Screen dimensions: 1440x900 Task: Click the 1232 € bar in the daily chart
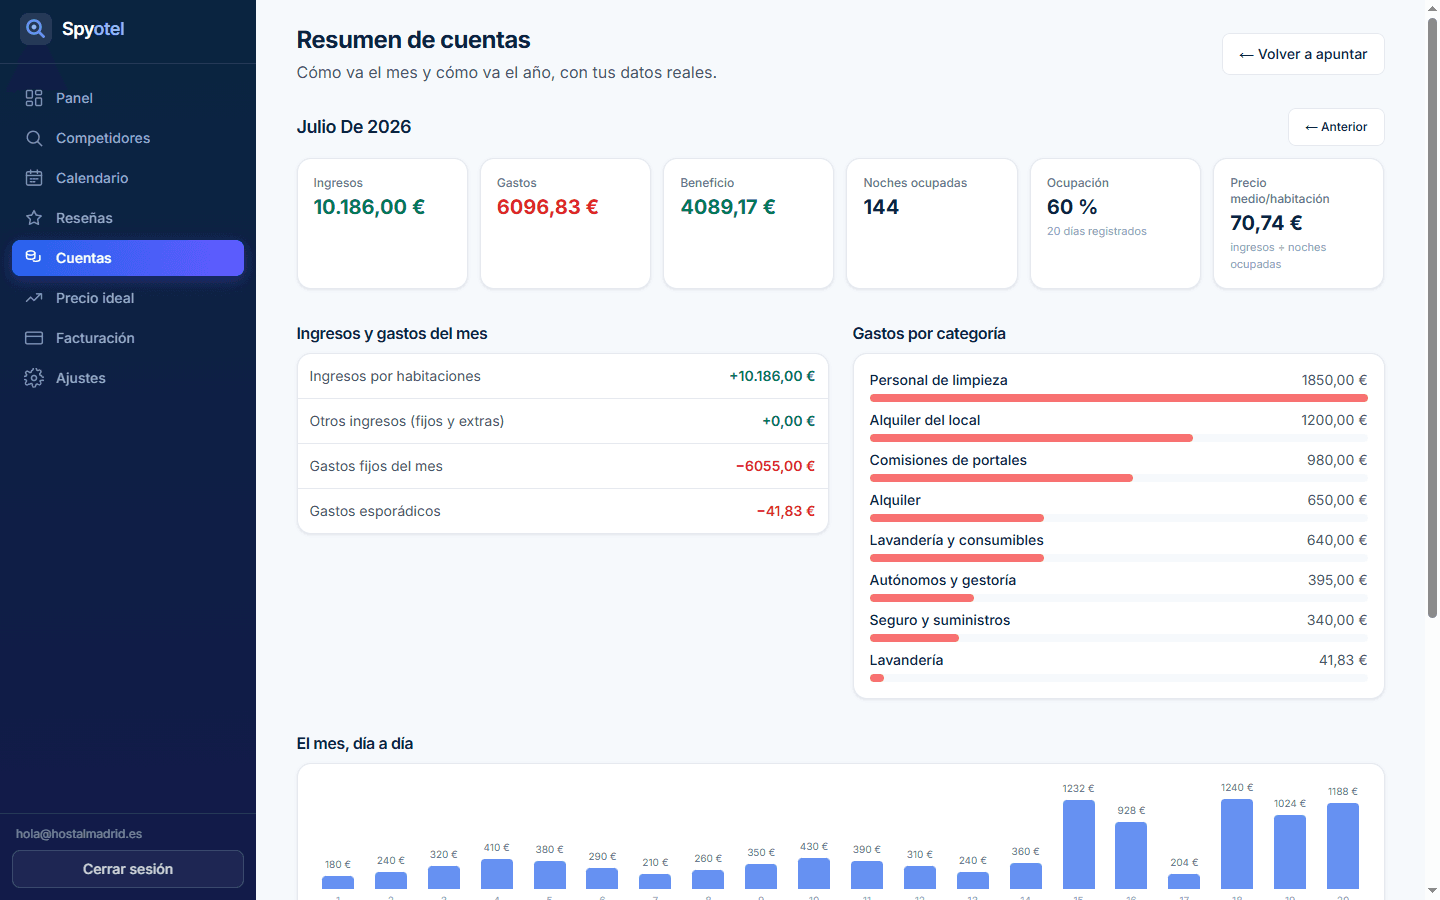[1078, 844]
